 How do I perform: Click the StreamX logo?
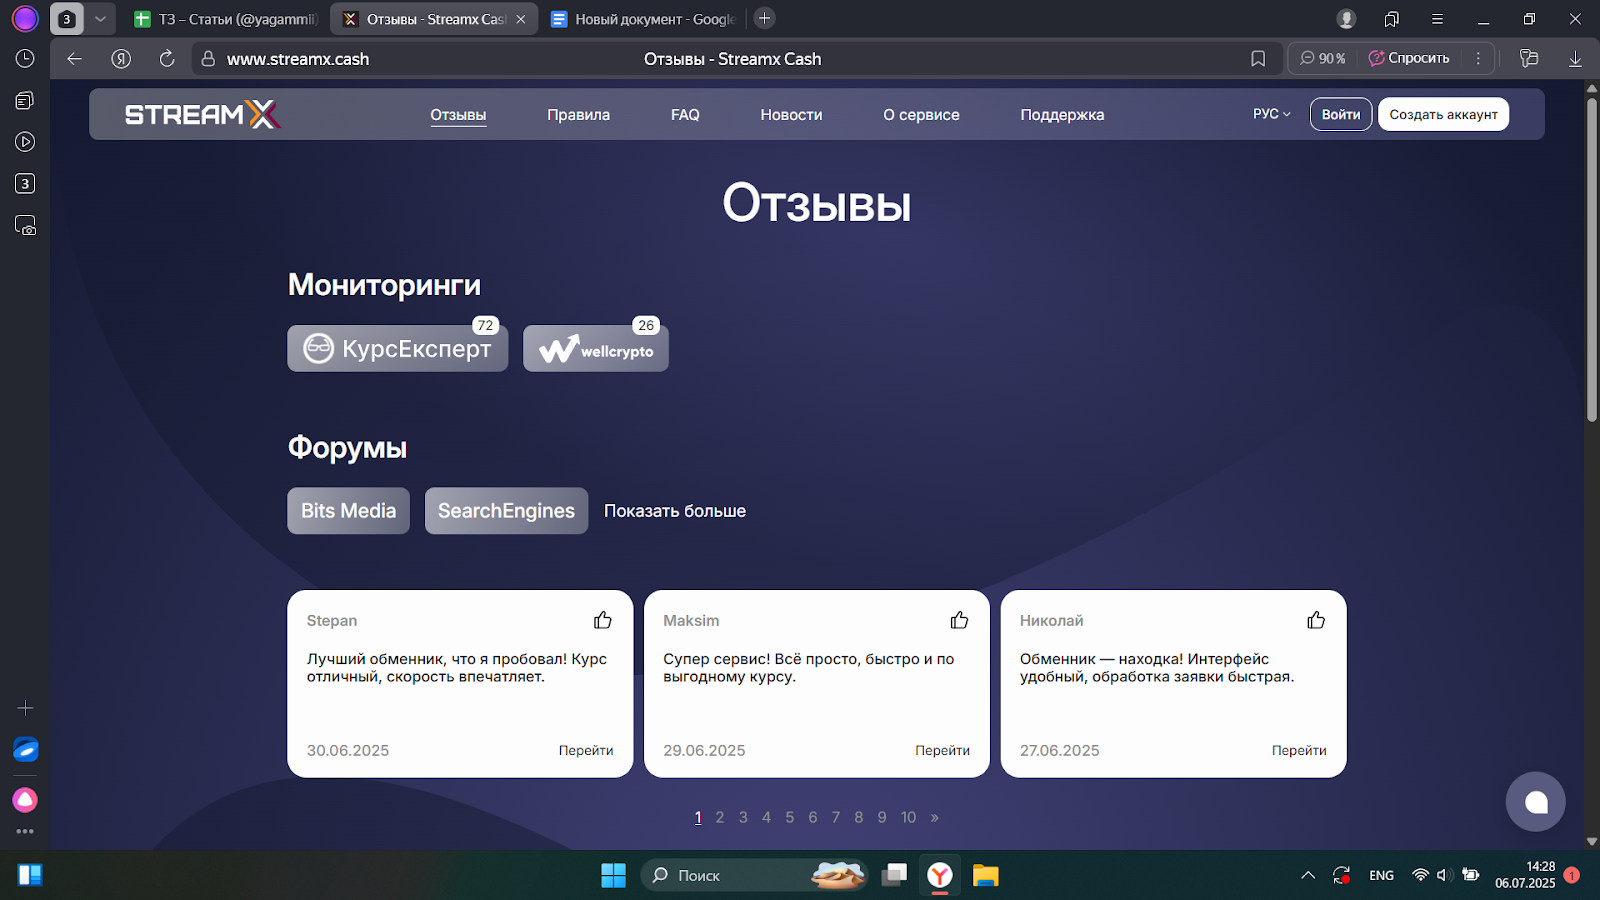[202, 114]
